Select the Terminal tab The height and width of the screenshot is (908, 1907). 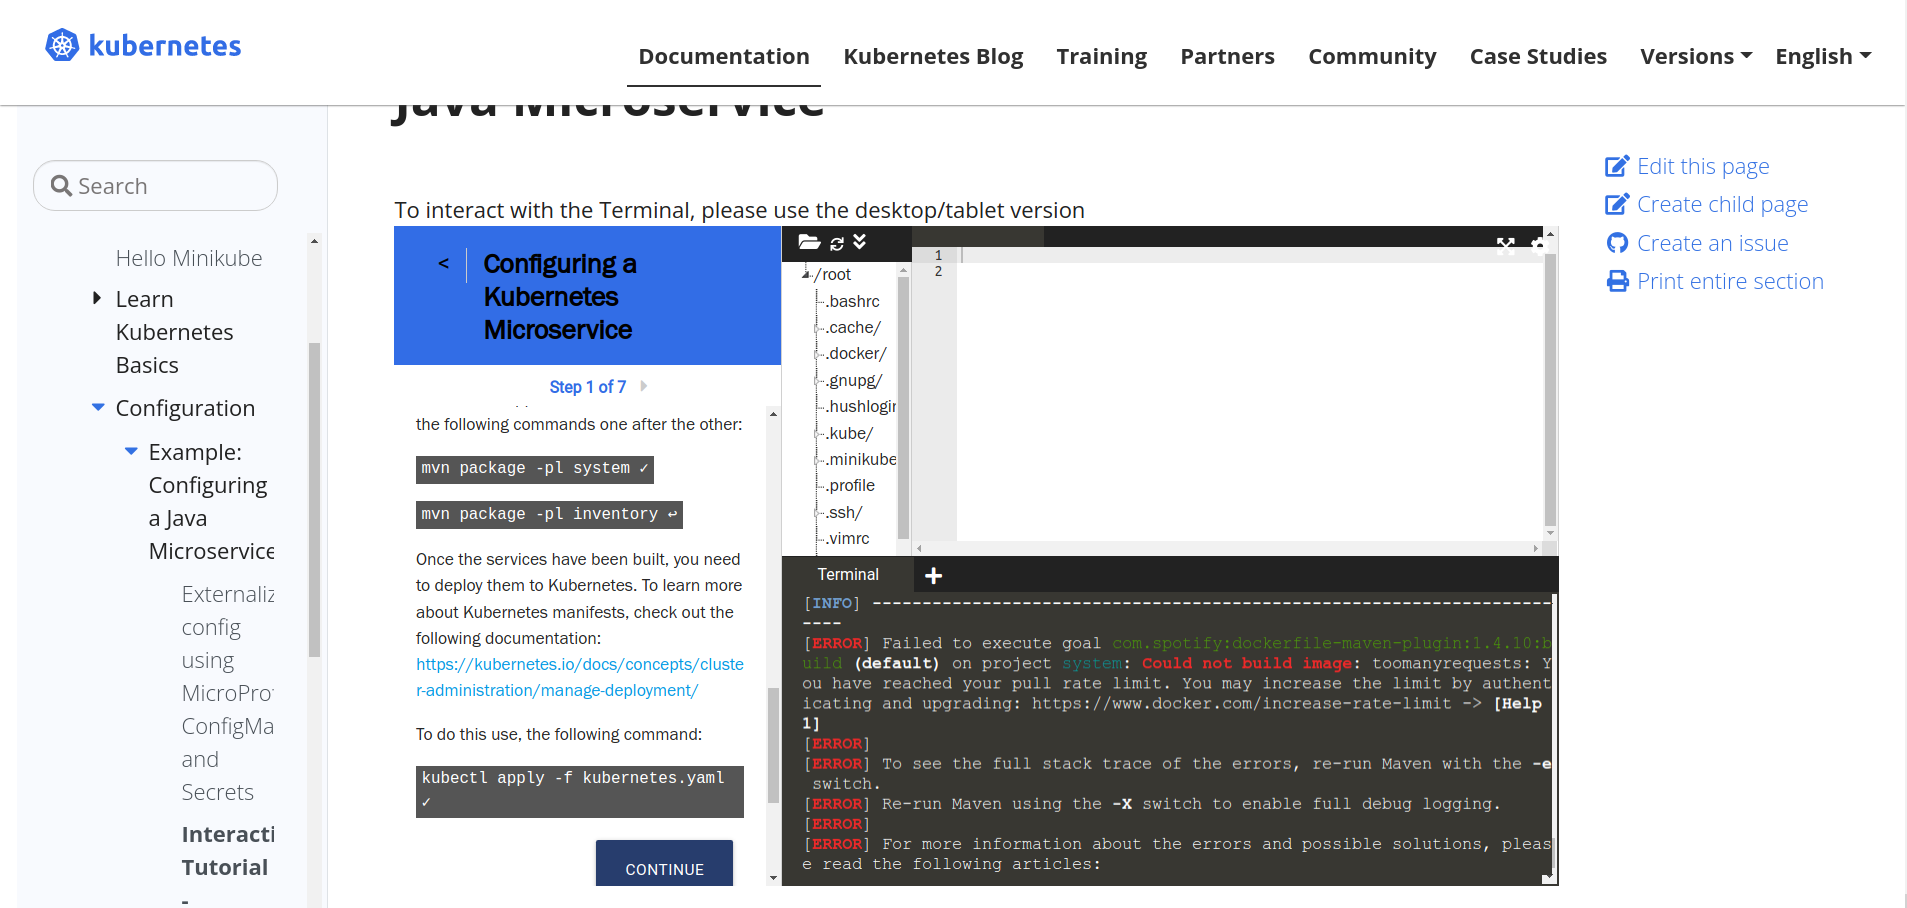847,574
